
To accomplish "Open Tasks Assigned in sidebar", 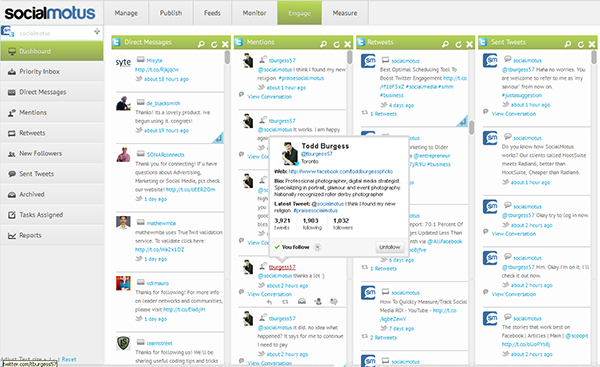I will (x=52, y=215).
